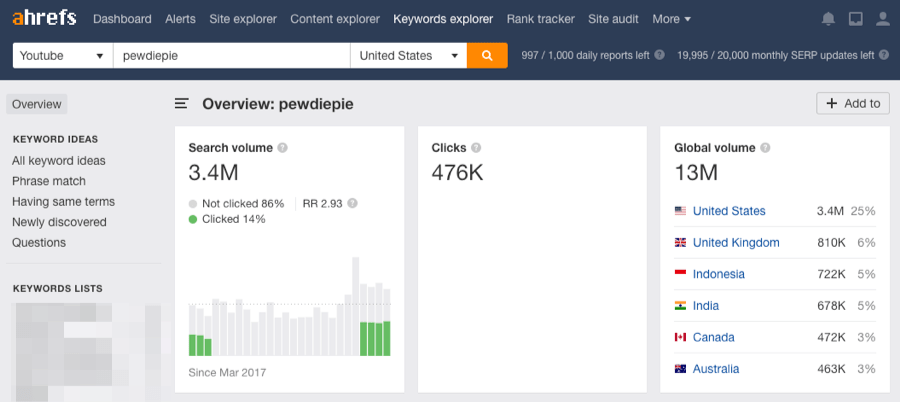Click the United States flag icon
The width and height of the screenshot is (900, 402).
(x=680, y=211)
